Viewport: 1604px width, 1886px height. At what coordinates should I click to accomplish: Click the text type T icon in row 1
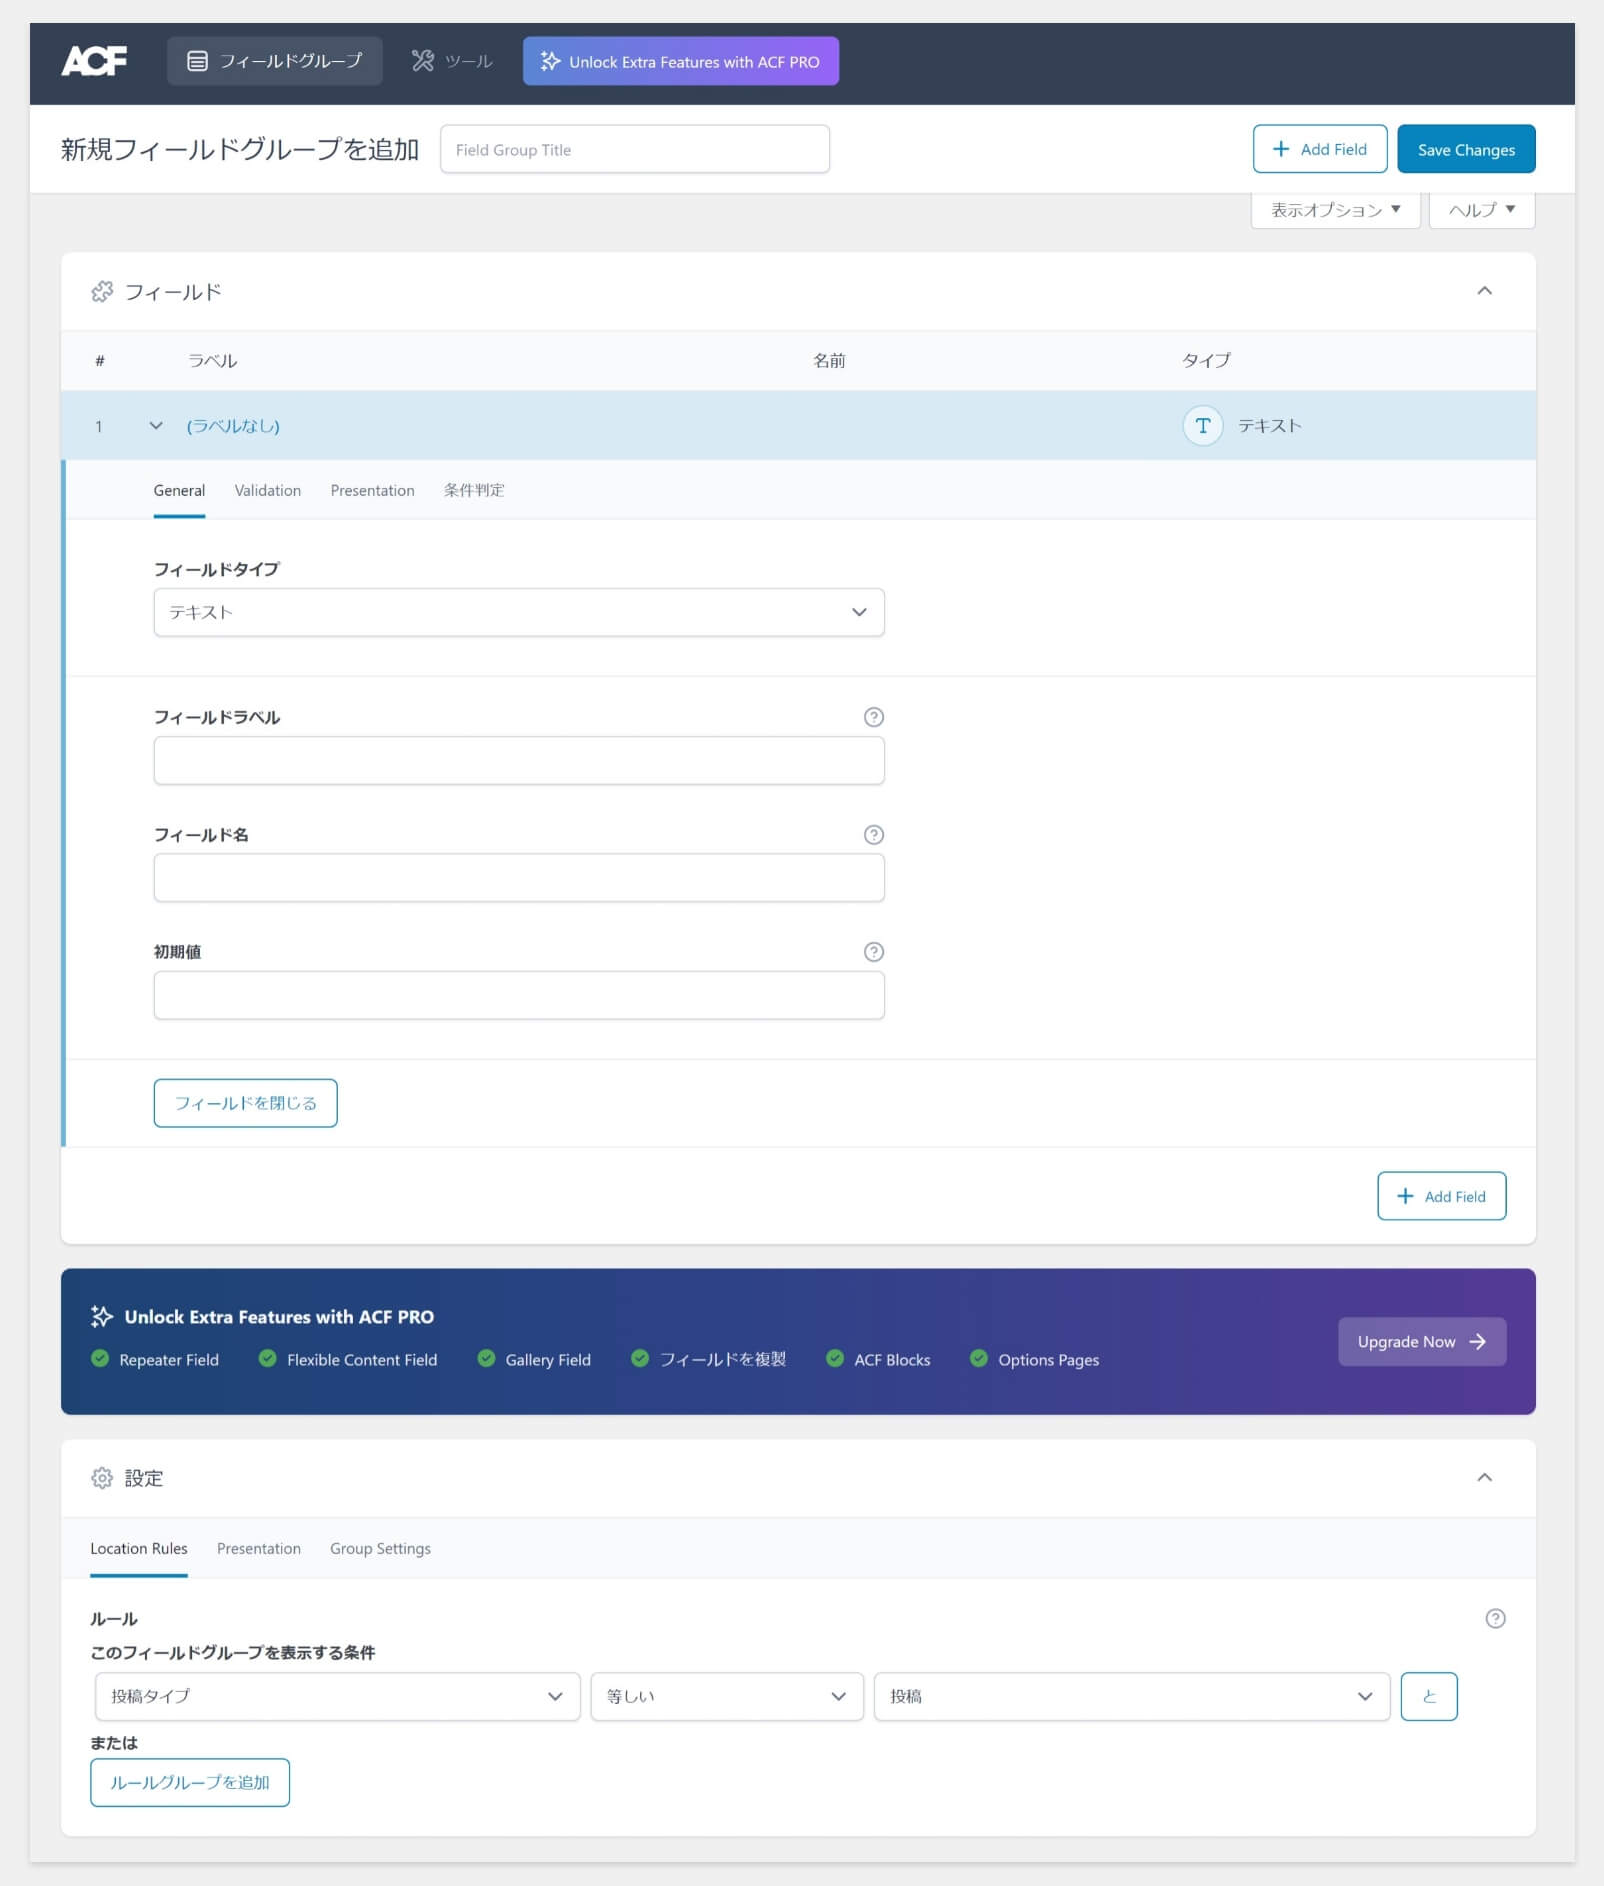tap(1203, 425)
